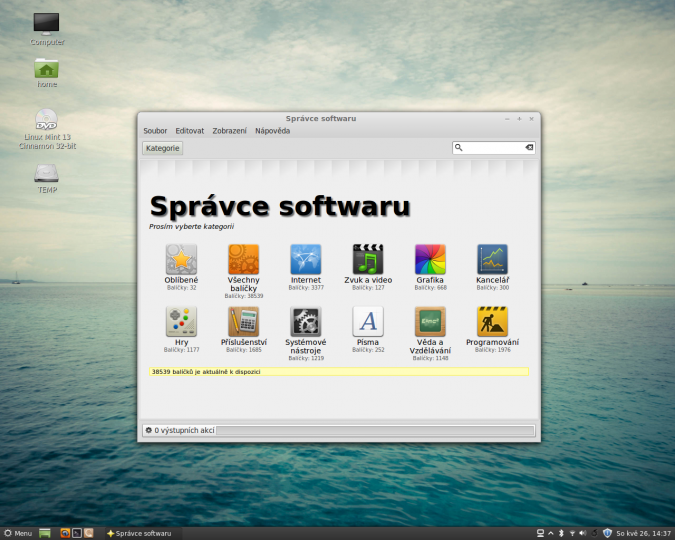The image size is (675, 540).
Task: Open the file manager launcher in panel
Action: pyautogui.click(x=89, y=534)
